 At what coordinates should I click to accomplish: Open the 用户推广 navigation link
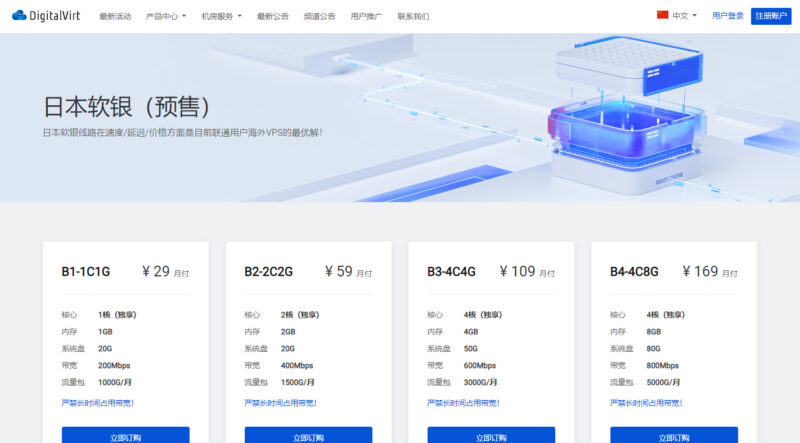point(366,17)
